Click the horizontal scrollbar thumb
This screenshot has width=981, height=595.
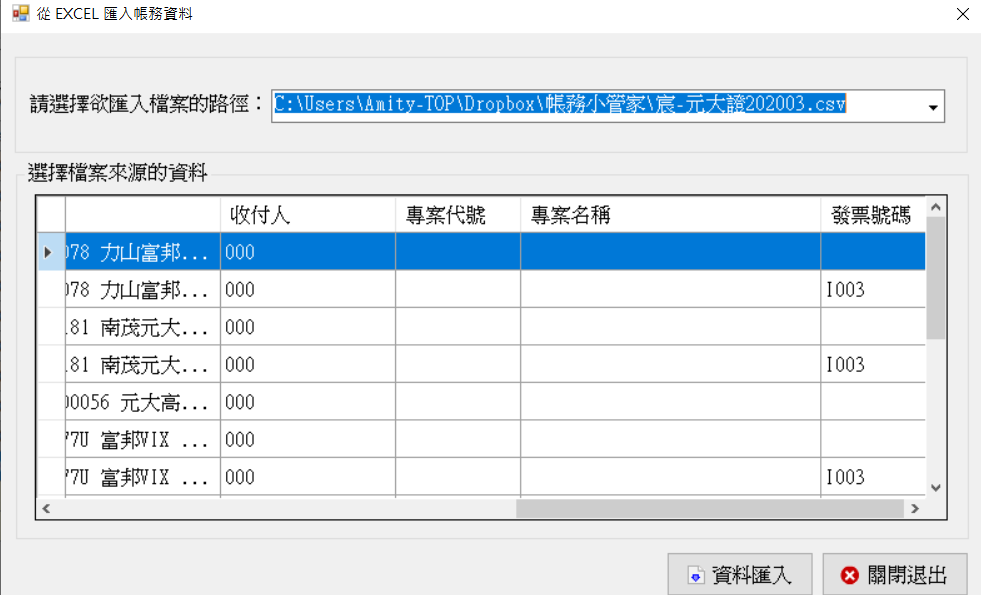(709, 509)
